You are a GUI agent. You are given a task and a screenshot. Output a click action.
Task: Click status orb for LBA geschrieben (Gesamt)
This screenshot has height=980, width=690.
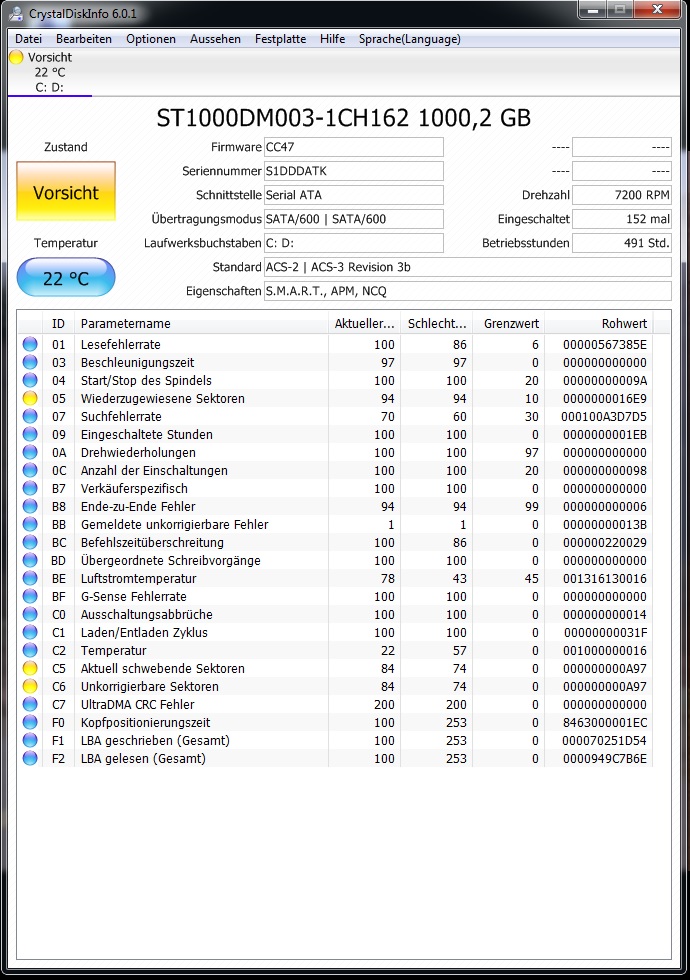[x=29, y=740]
